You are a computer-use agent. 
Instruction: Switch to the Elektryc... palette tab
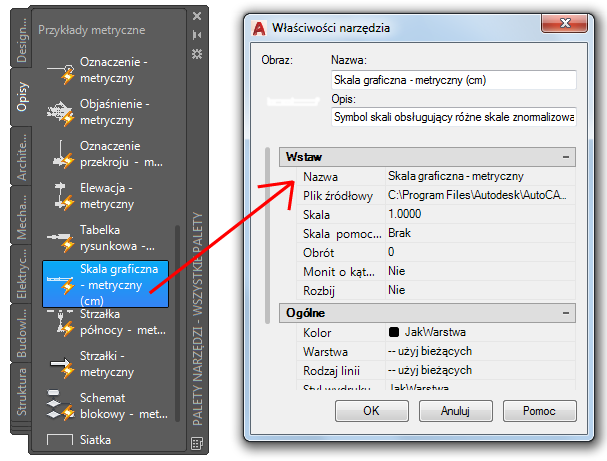(21, 274)
